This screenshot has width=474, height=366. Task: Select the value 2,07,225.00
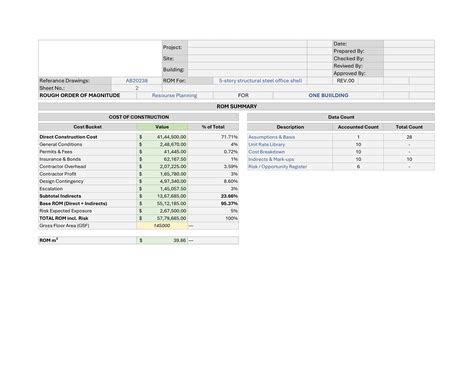pyautogui.click(x=162, y=166)
